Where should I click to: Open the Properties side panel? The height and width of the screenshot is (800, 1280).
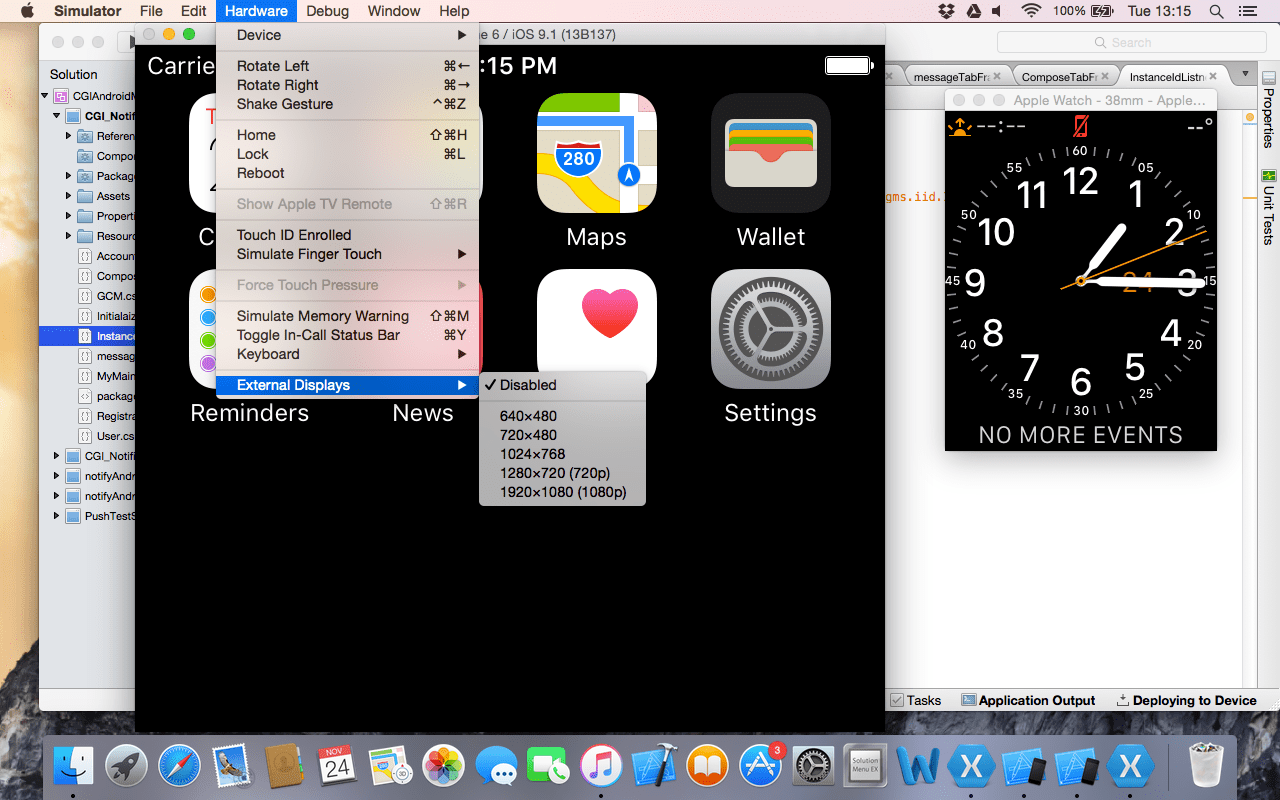click(x=1269, y=110)
